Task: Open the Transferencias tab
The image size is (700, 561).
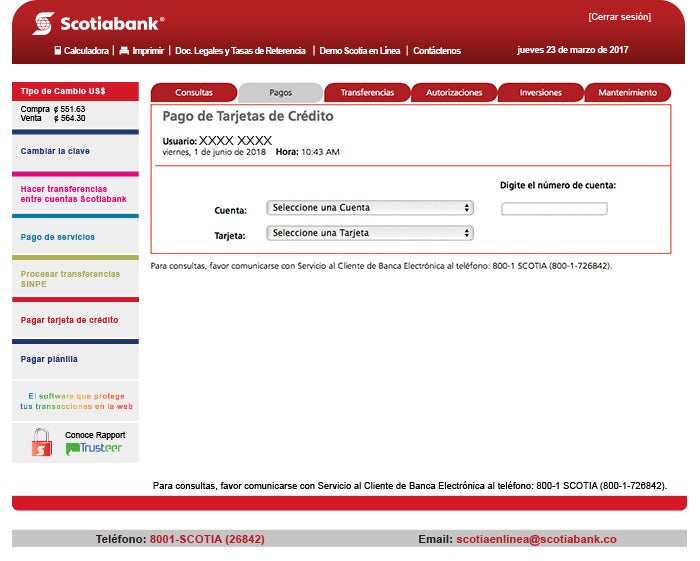Action: pyautogui.click(x=367, y=93)
